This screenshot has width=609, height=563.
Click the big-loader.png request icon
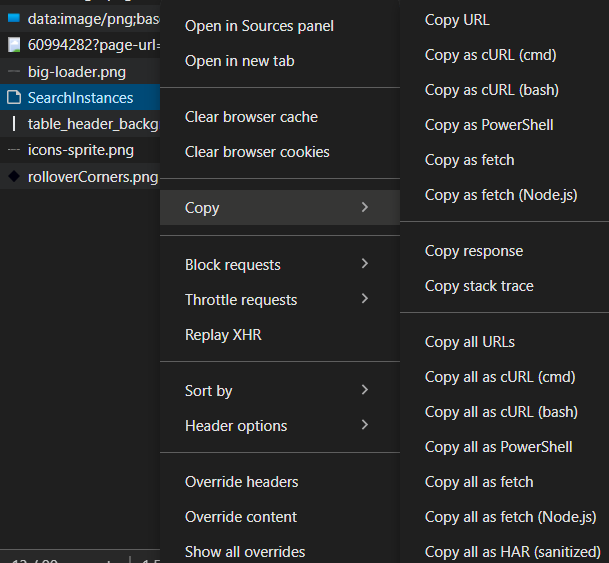pos(13,72)
